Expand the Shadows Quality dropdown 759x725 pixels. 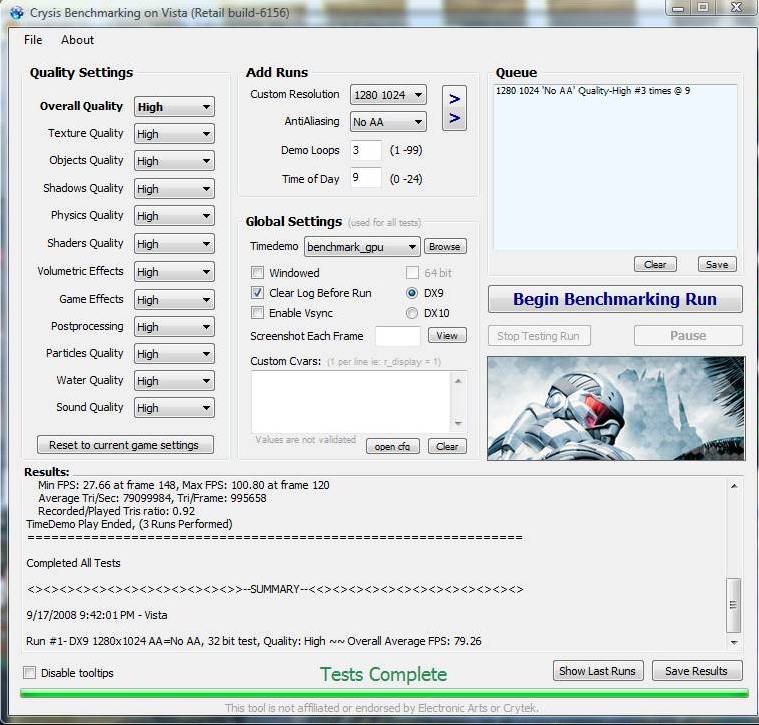click(x=174, y=189)
